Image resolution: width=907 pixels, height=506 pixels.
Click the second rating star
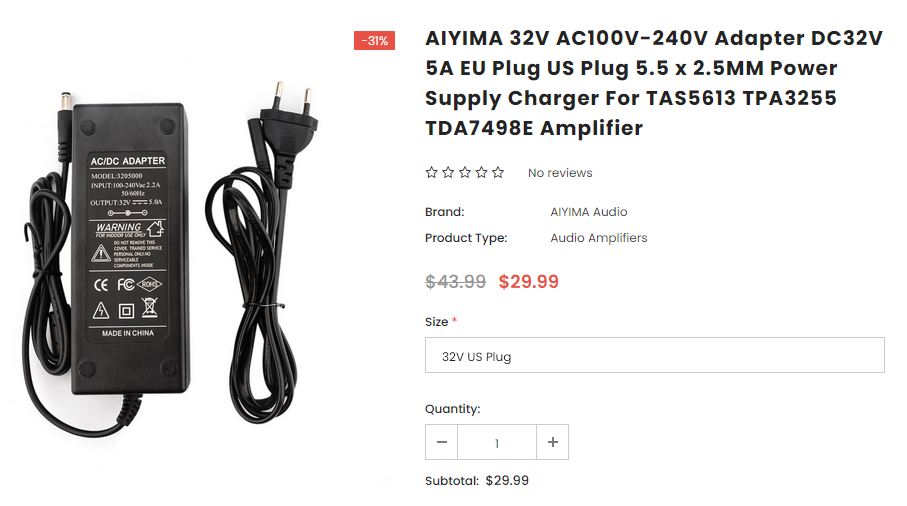coord(448,172)
